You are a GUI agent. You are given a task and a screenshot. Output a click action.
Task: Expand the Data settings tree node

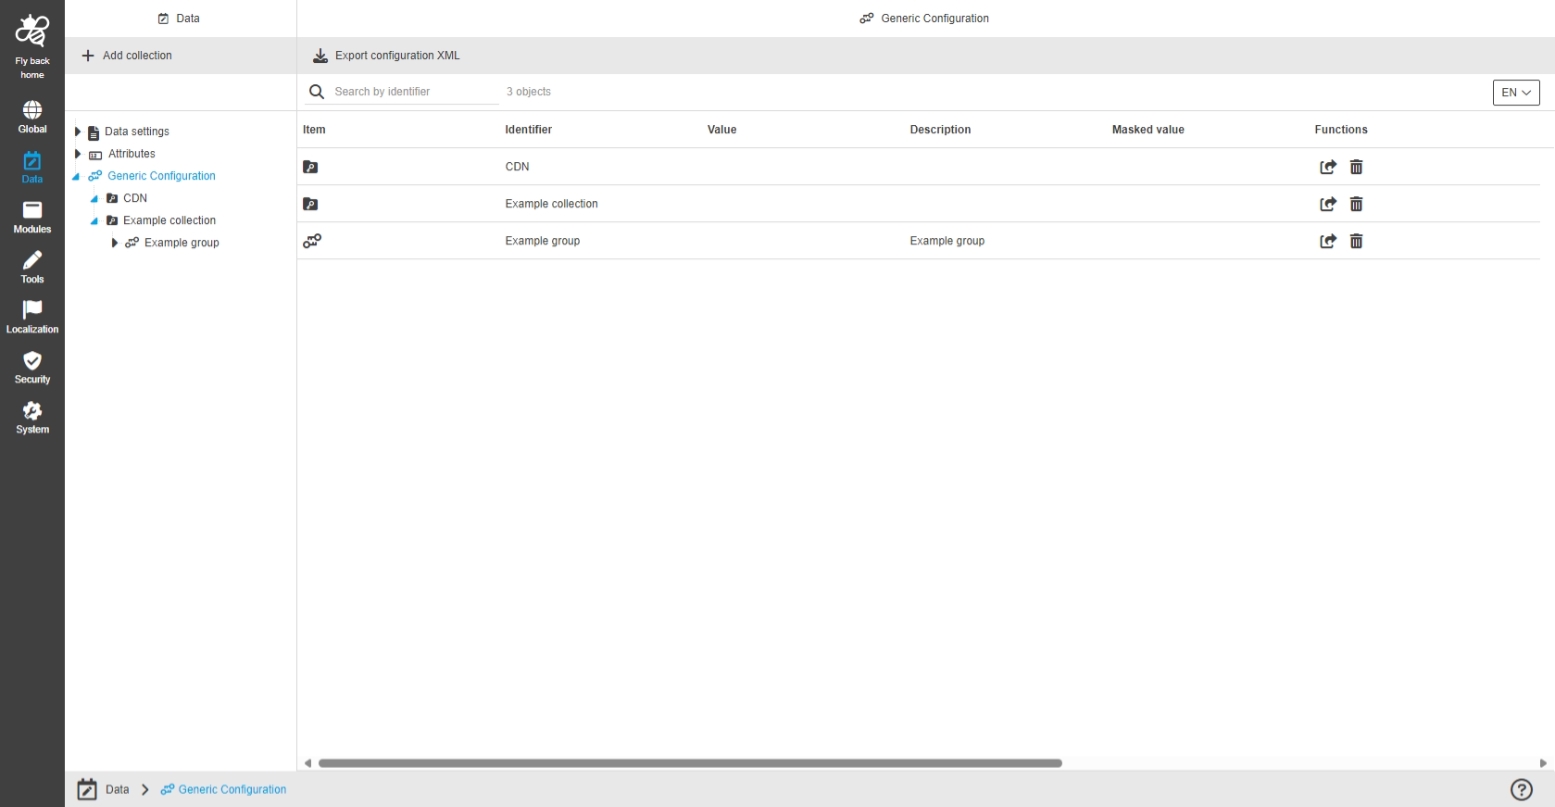78,132
